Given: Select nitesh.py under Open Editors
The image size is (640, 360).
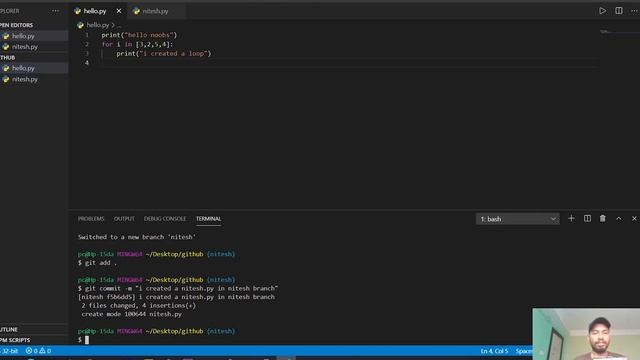Looking at the screenshot, I should [x=24, y=47].
